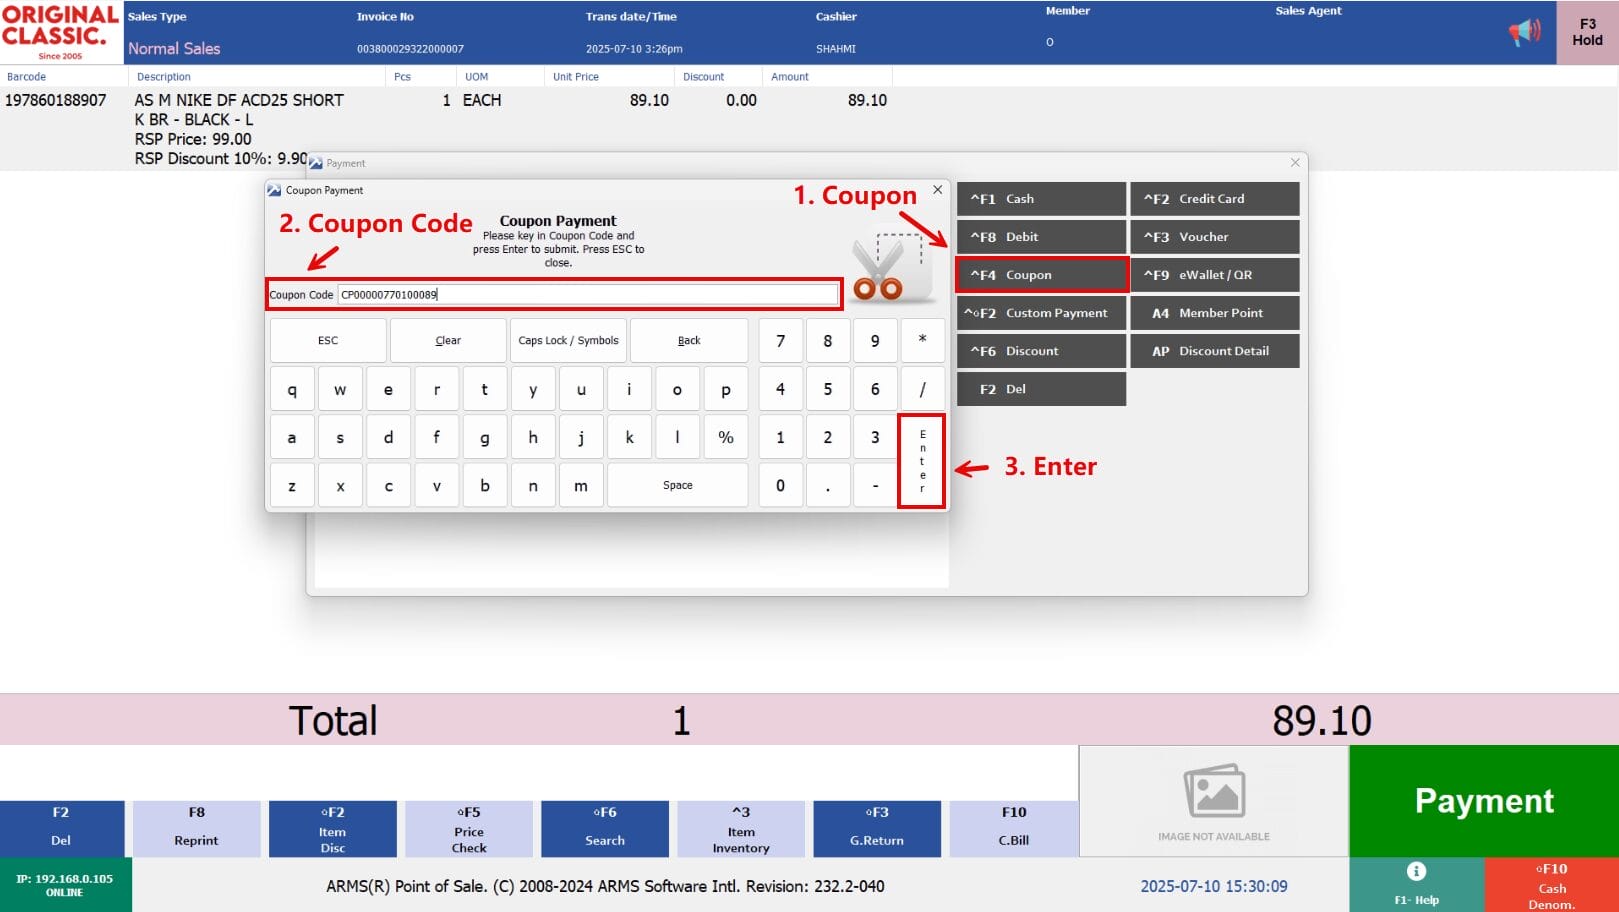Click the Voucher payment option
1619x912 pixels.
pos(1214,237)
